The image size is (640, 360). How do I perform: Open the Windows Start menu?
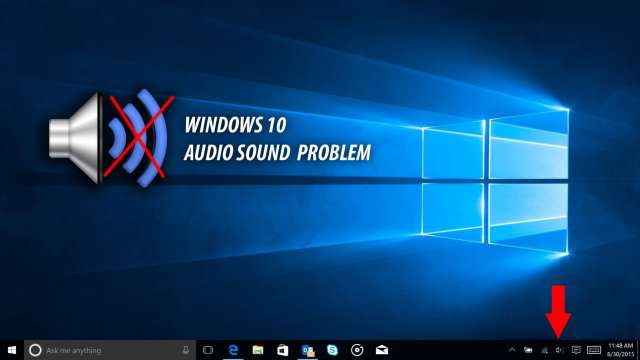[12, 350]
